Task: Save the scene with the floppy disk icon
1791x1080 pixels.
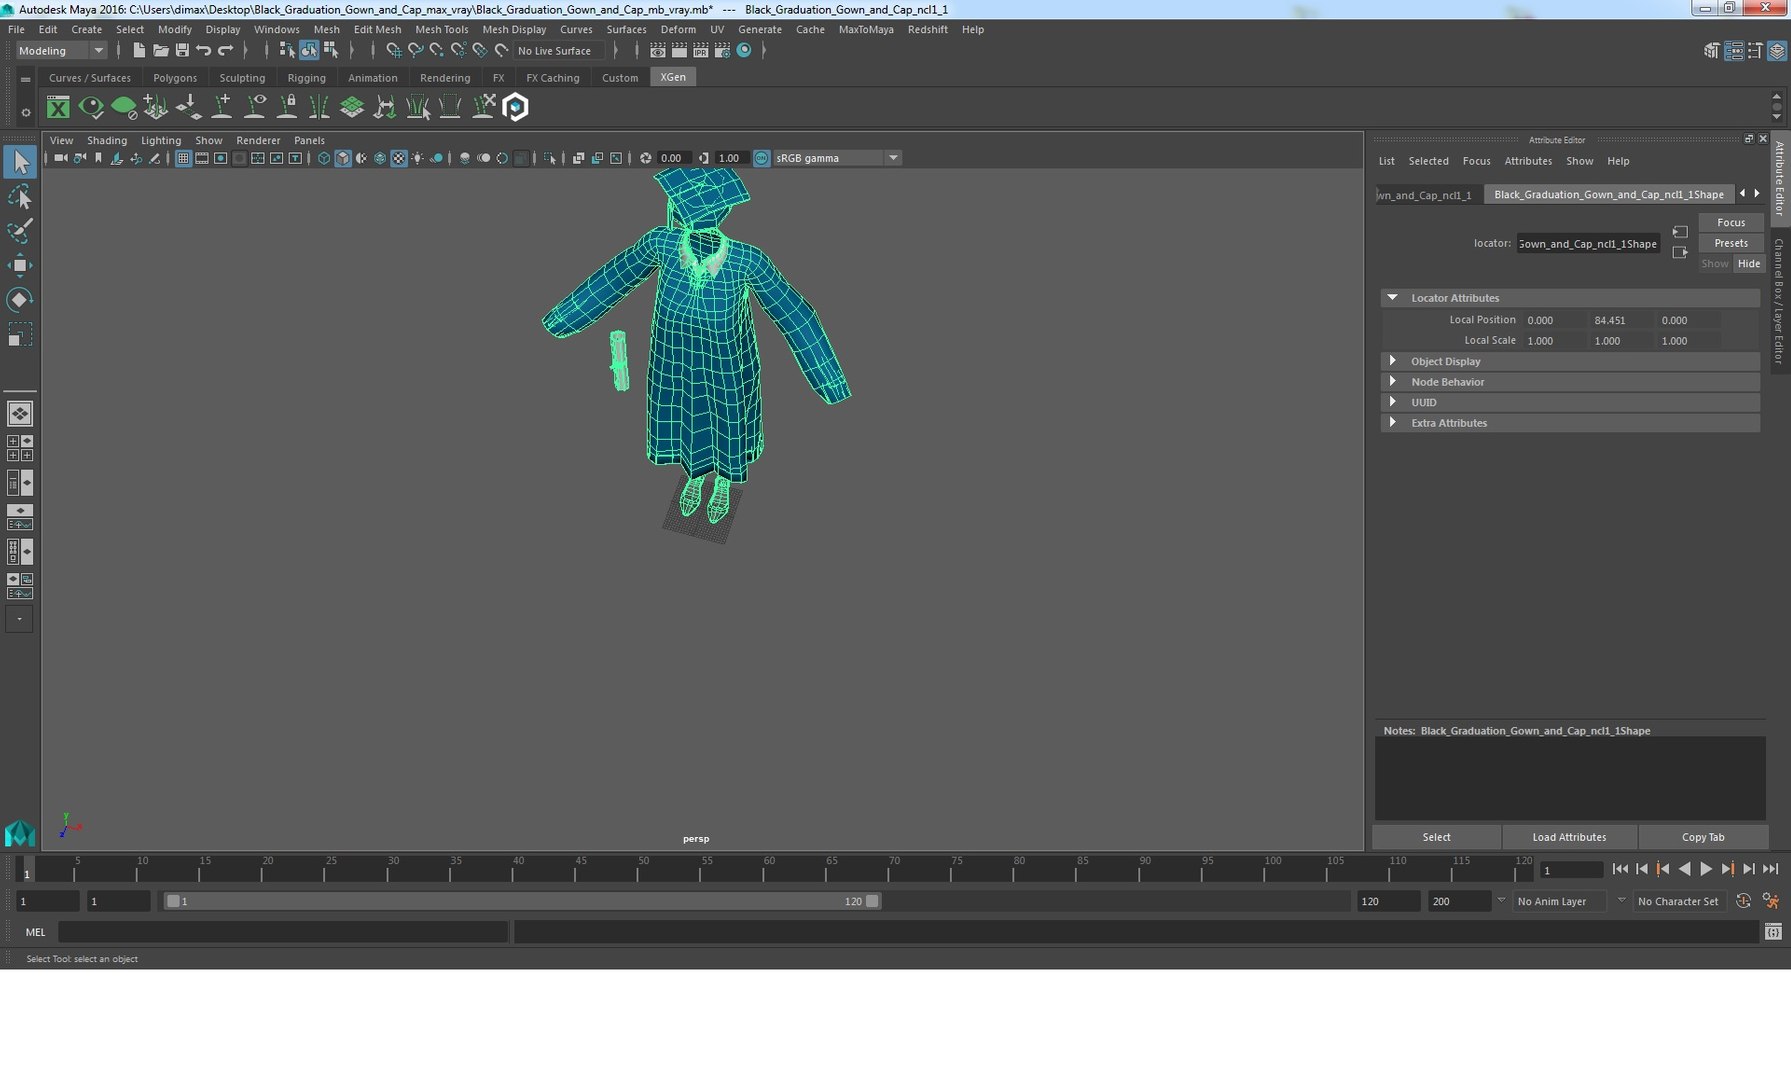Action: (x=182, y=50)
